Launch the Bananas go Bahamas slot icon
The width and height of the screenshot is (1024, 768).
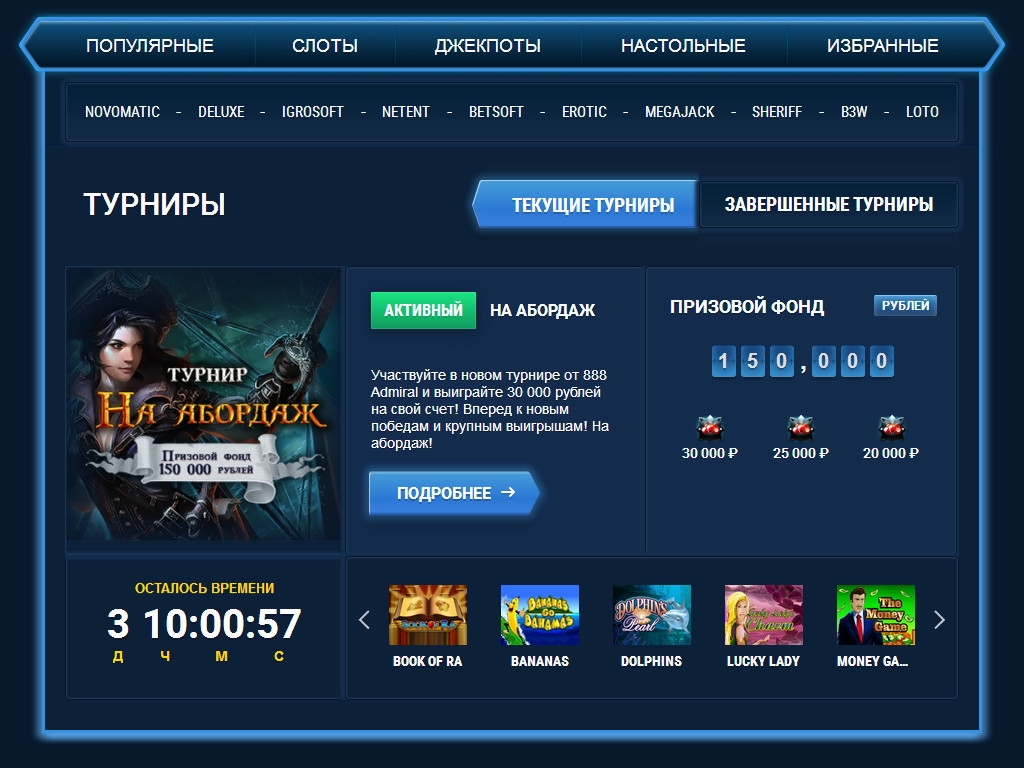click(x=539, y=615)
